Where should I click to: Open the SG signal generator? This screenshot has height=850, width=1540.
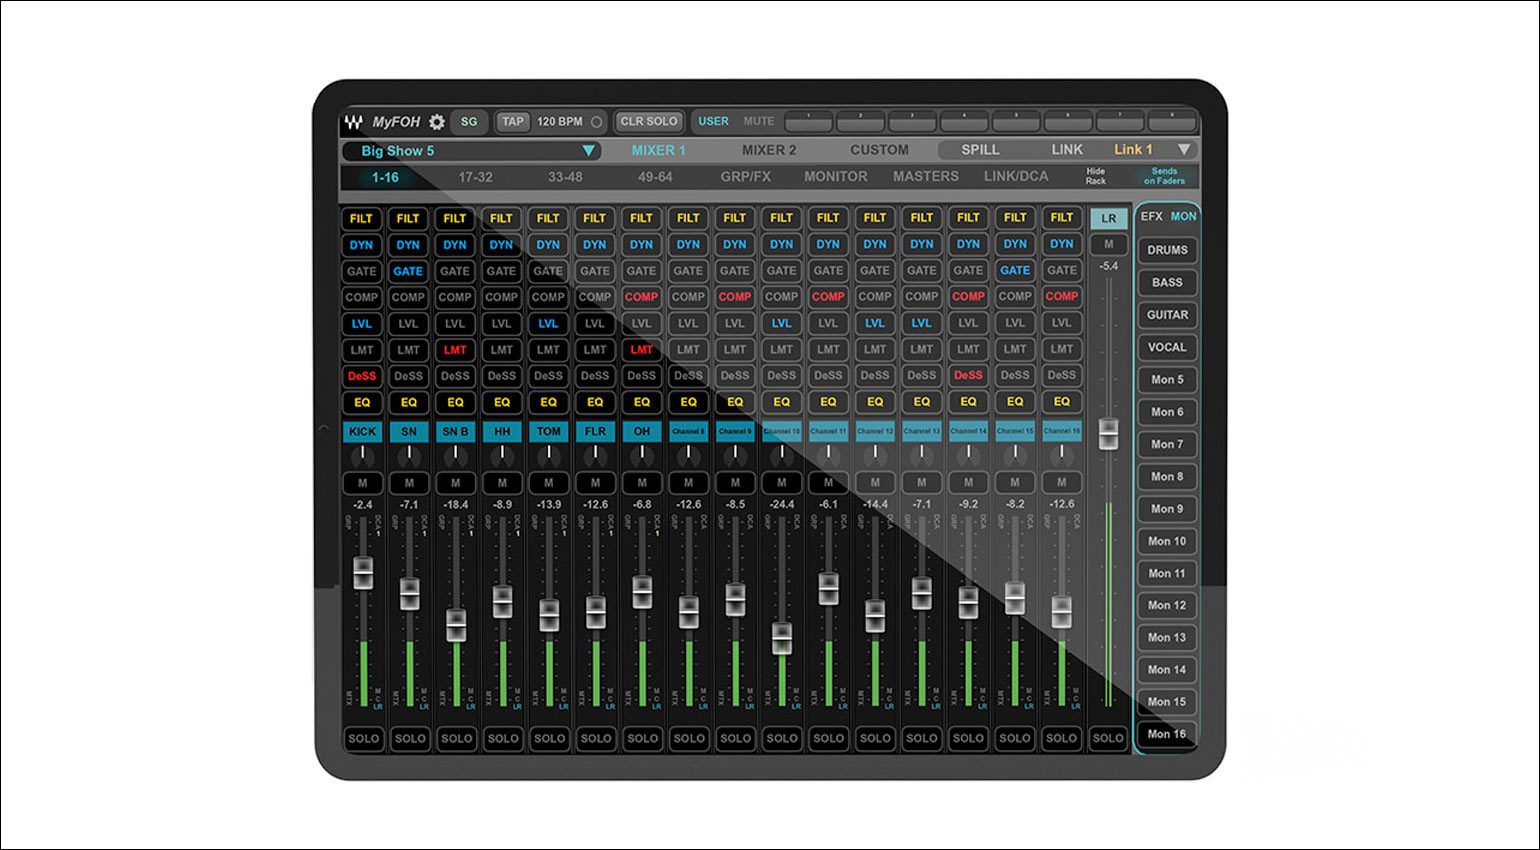[x=469, y=122]
